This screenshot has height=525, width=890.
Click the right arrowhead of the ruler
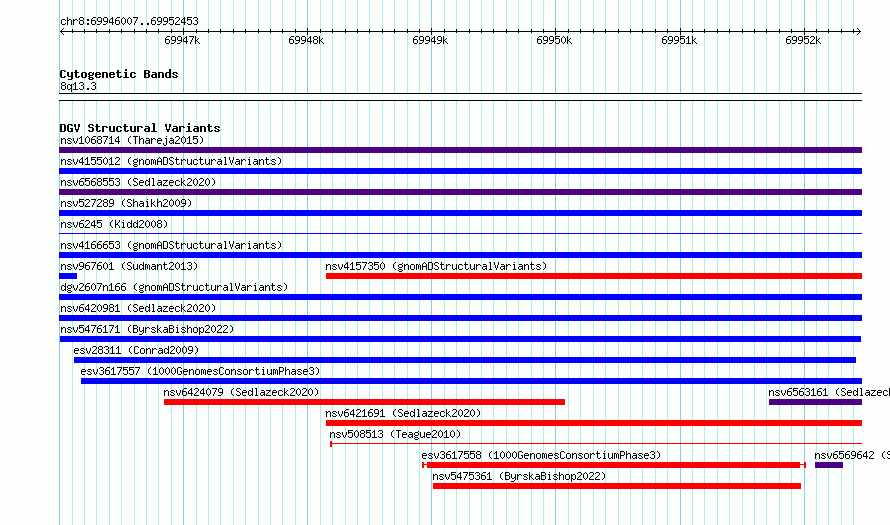coord(858,32)
